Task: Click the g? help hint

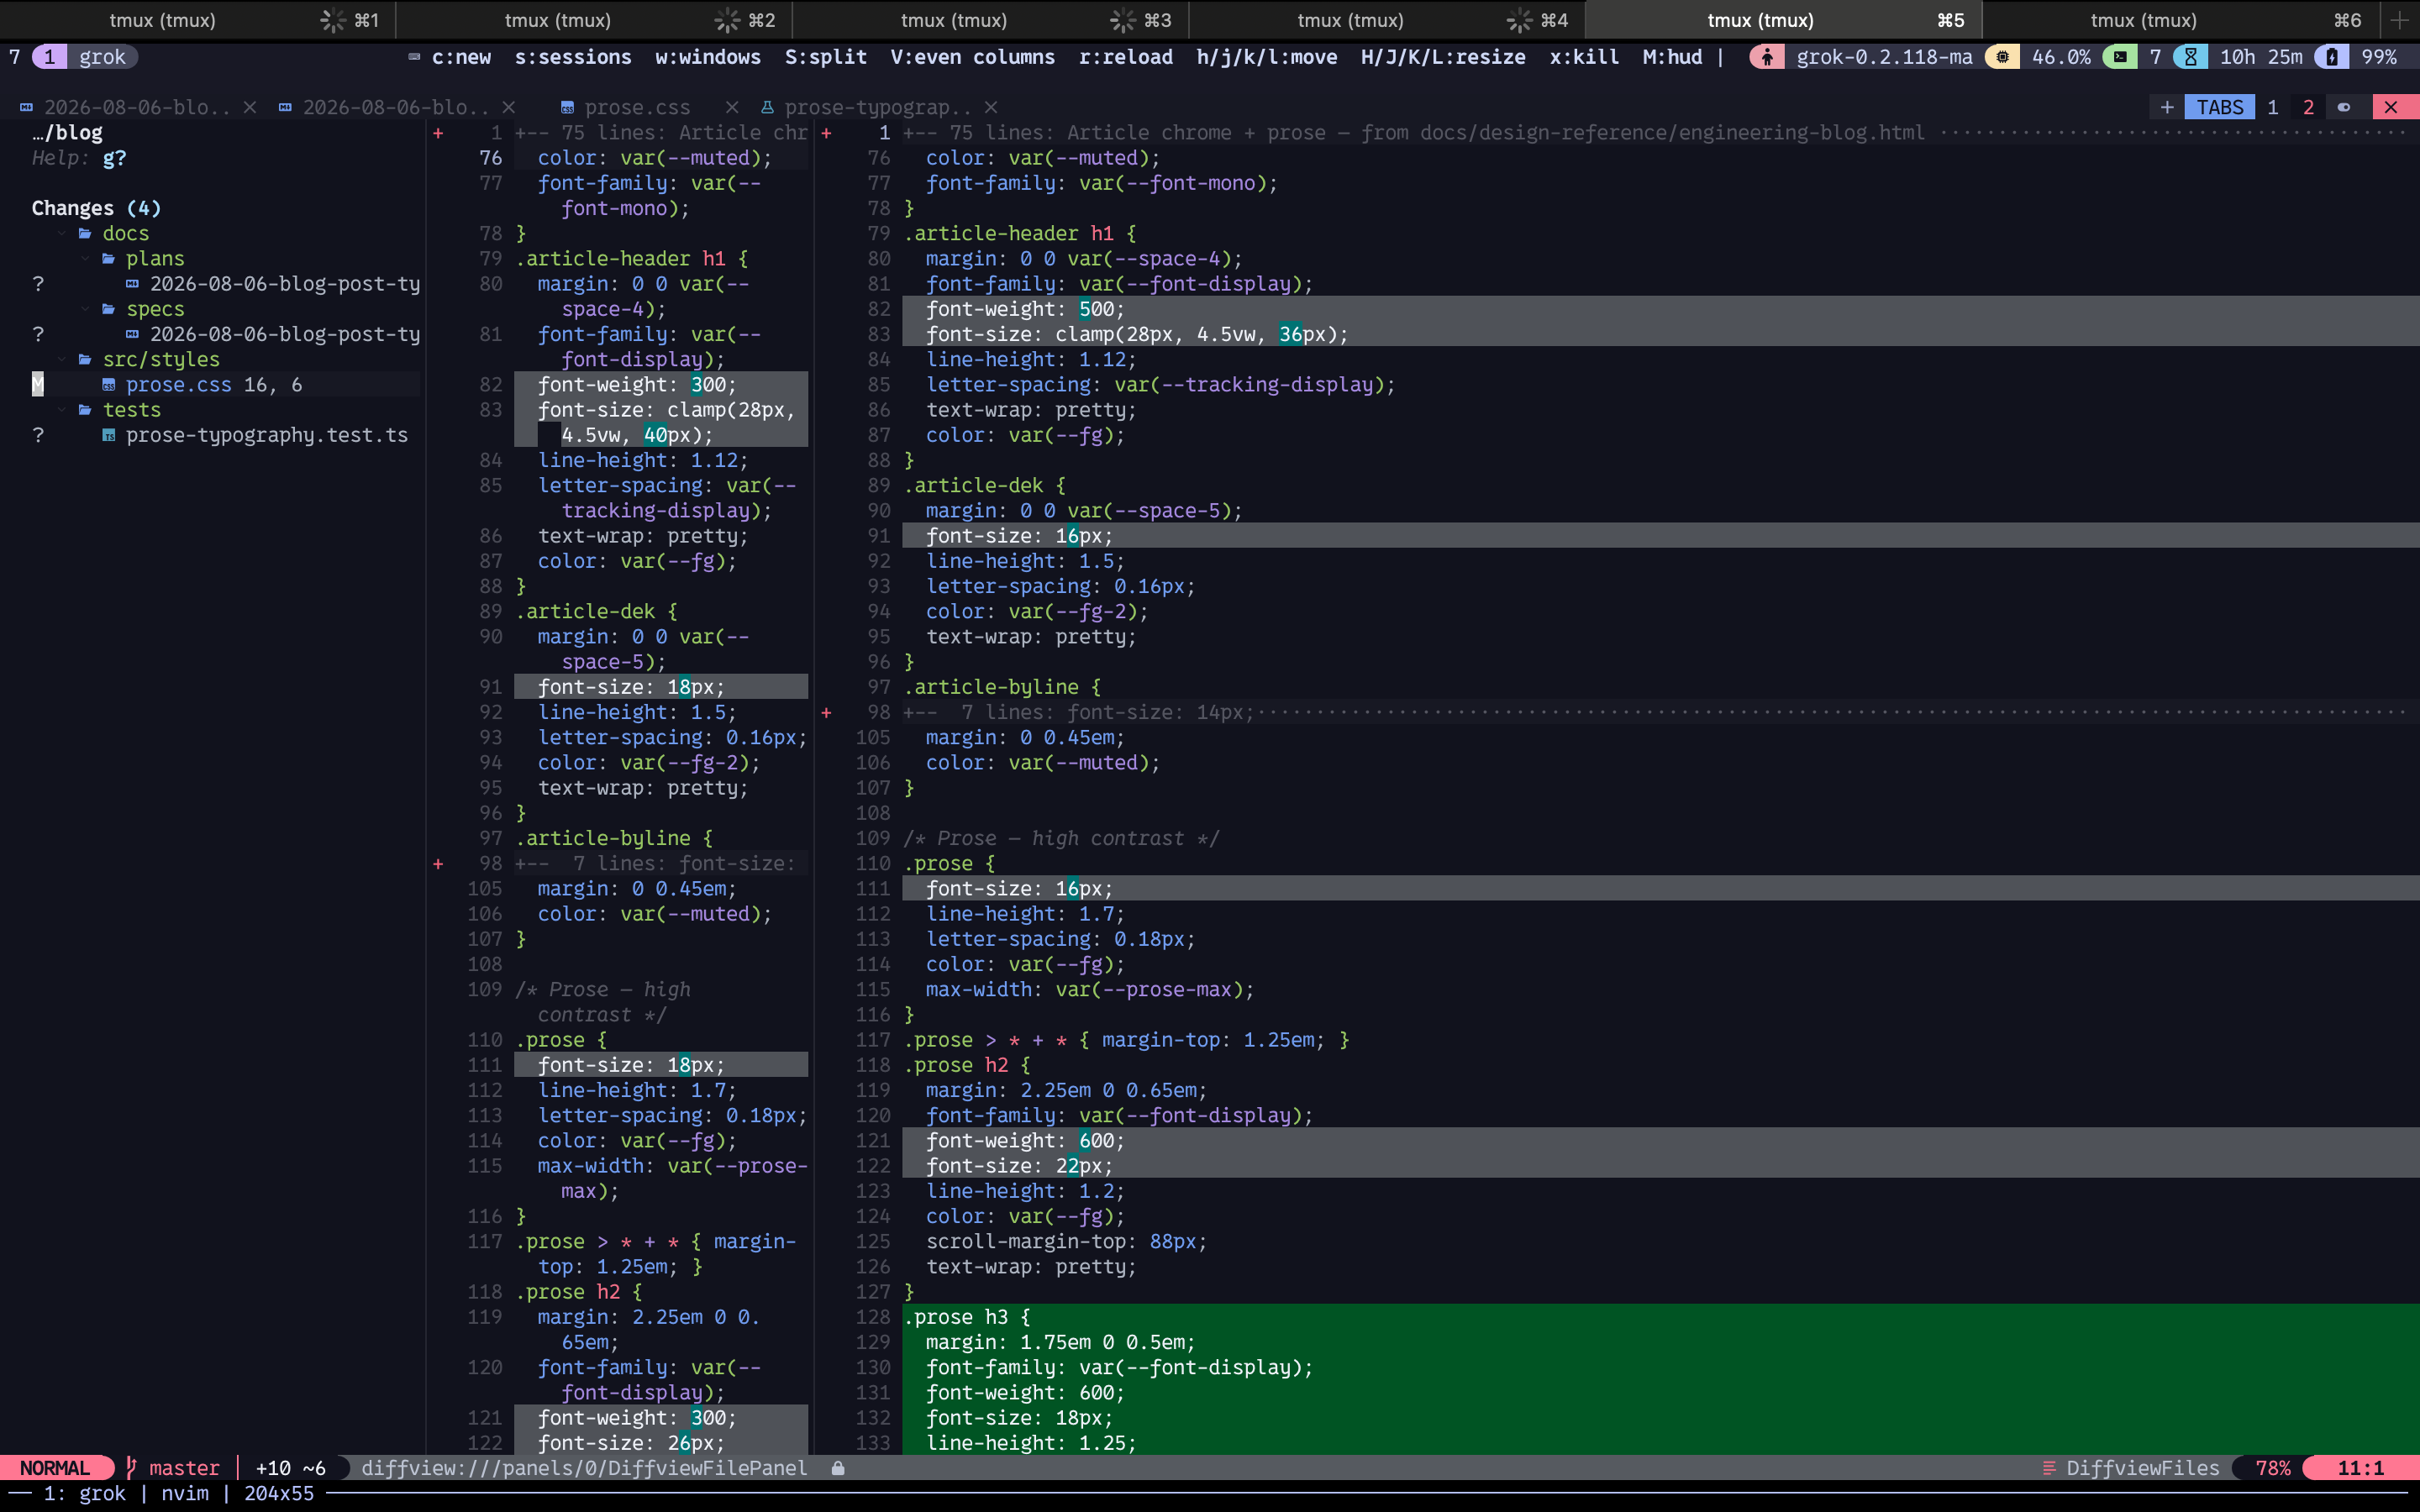Action: [114, 158]
